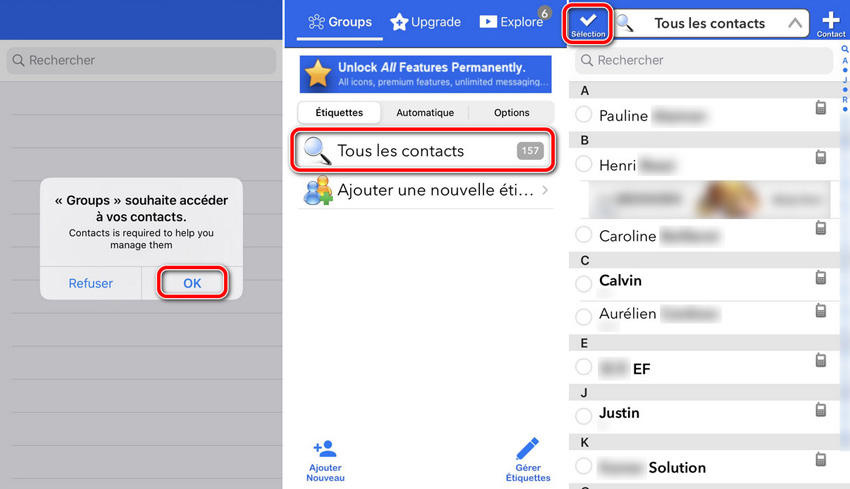Select the radio button beside Justin

[x=584, y=416]
